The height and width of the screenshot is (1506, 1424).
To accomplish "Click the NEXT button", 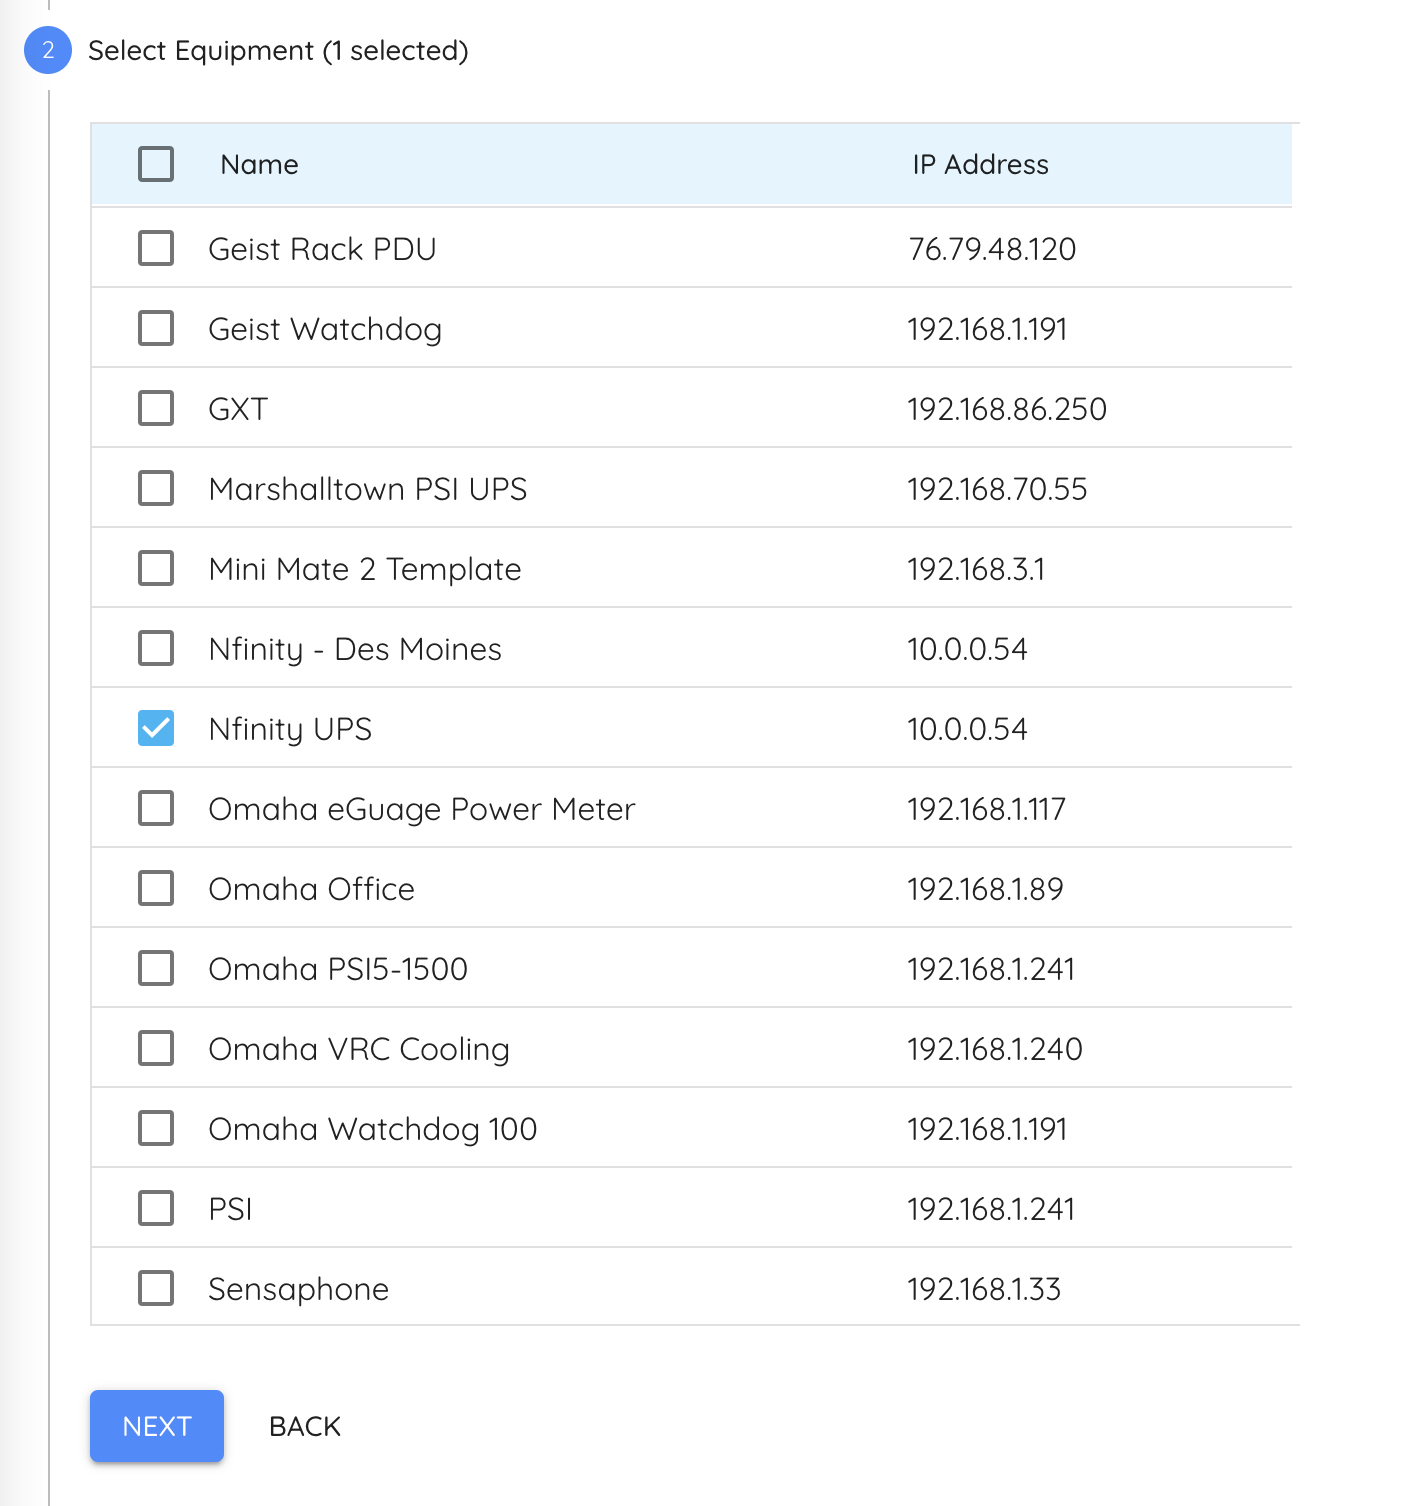I will (x=157, y=1426).
